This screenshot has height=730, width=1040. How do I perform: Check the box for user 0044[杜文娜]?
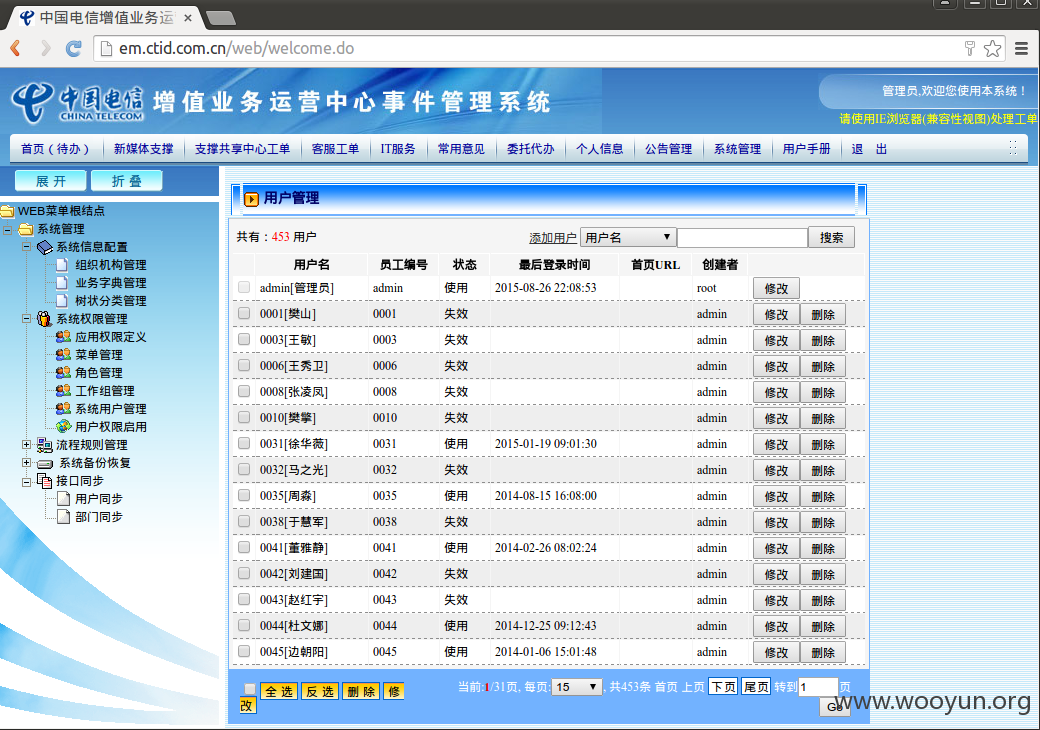click(x=244, y=625)
